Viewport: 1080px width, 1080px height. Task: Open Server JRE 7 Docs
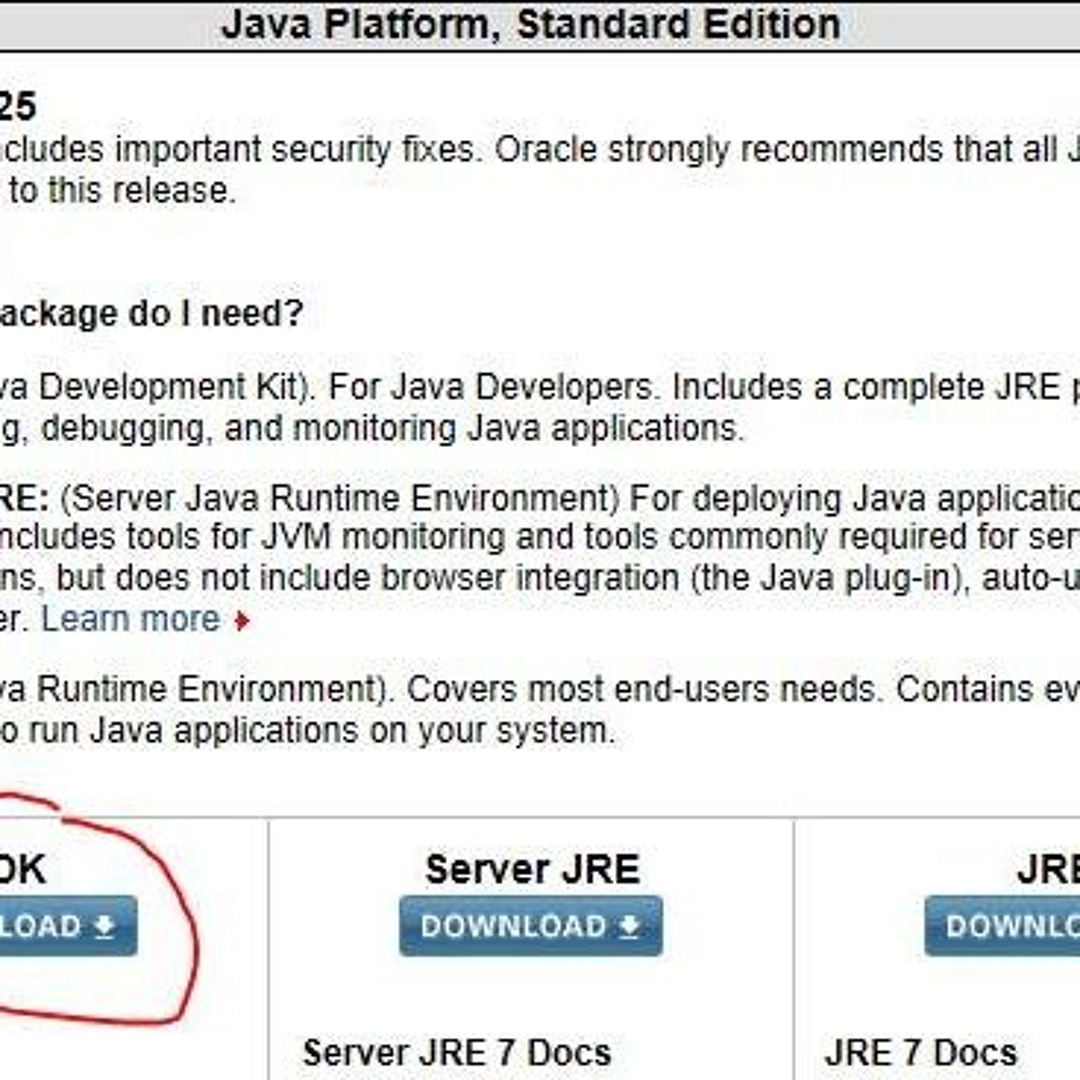point(455,1052)
